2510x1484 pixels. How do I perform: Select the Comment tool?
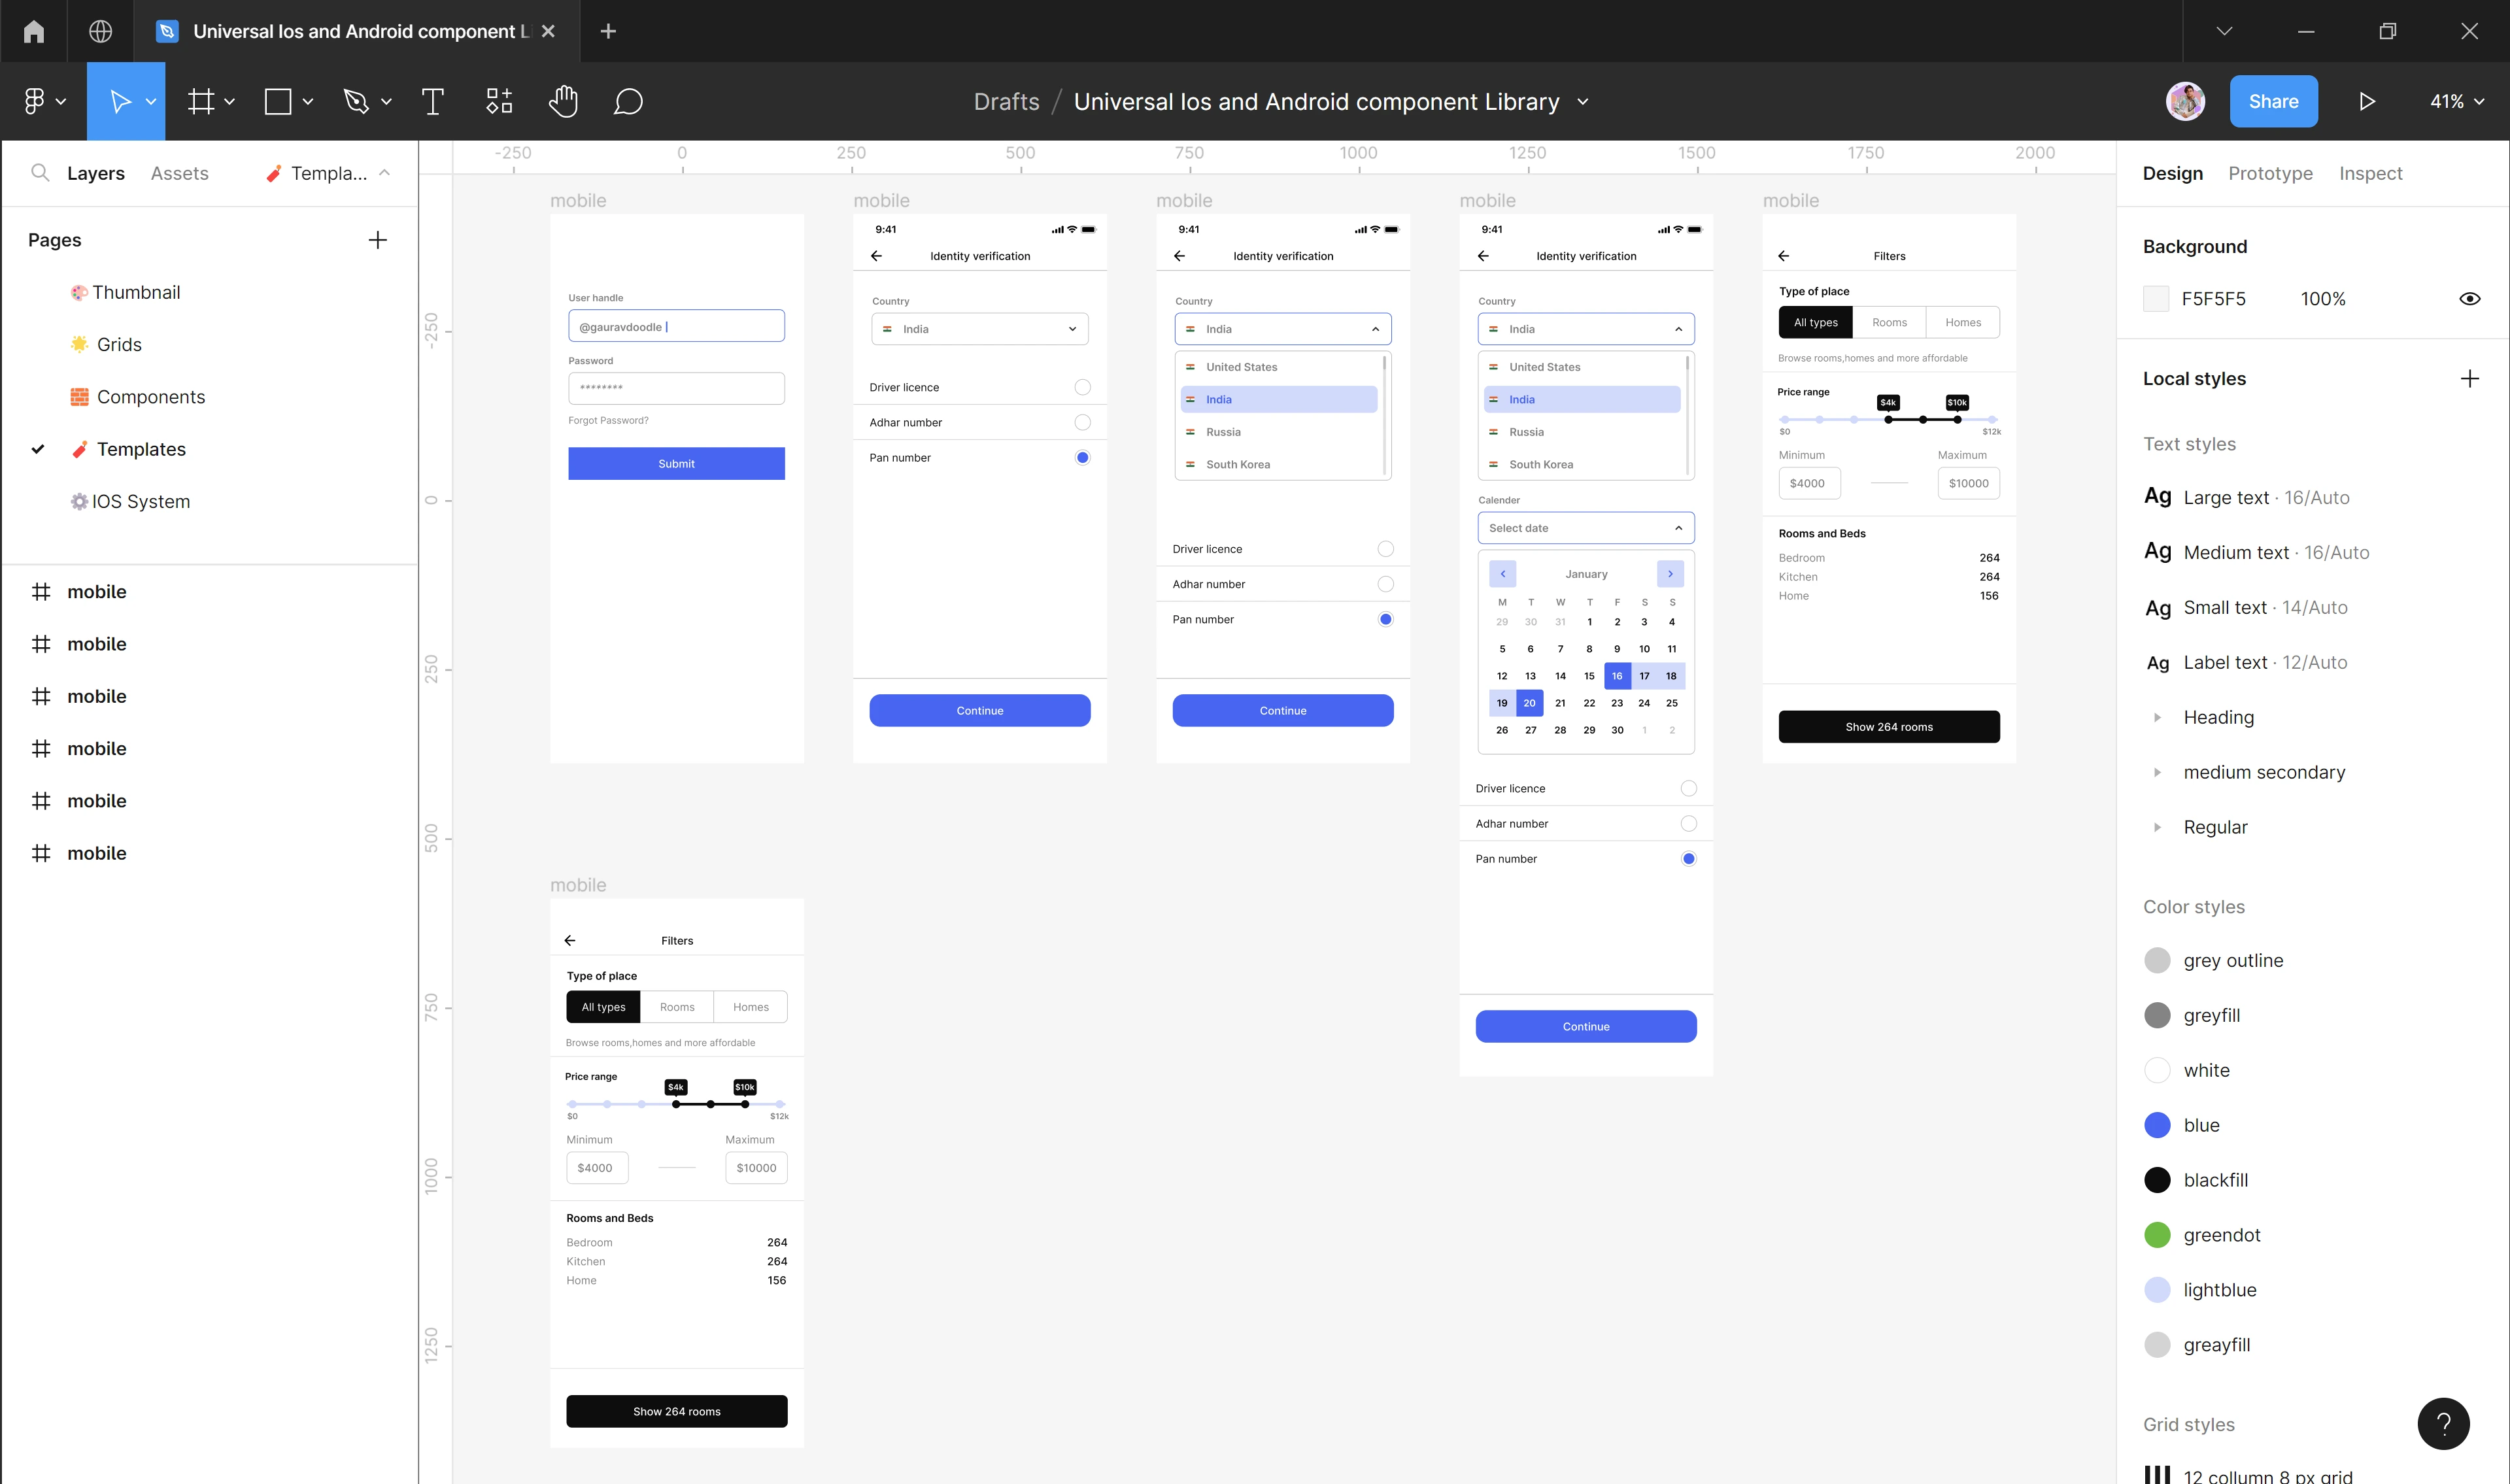click(628, 101)
